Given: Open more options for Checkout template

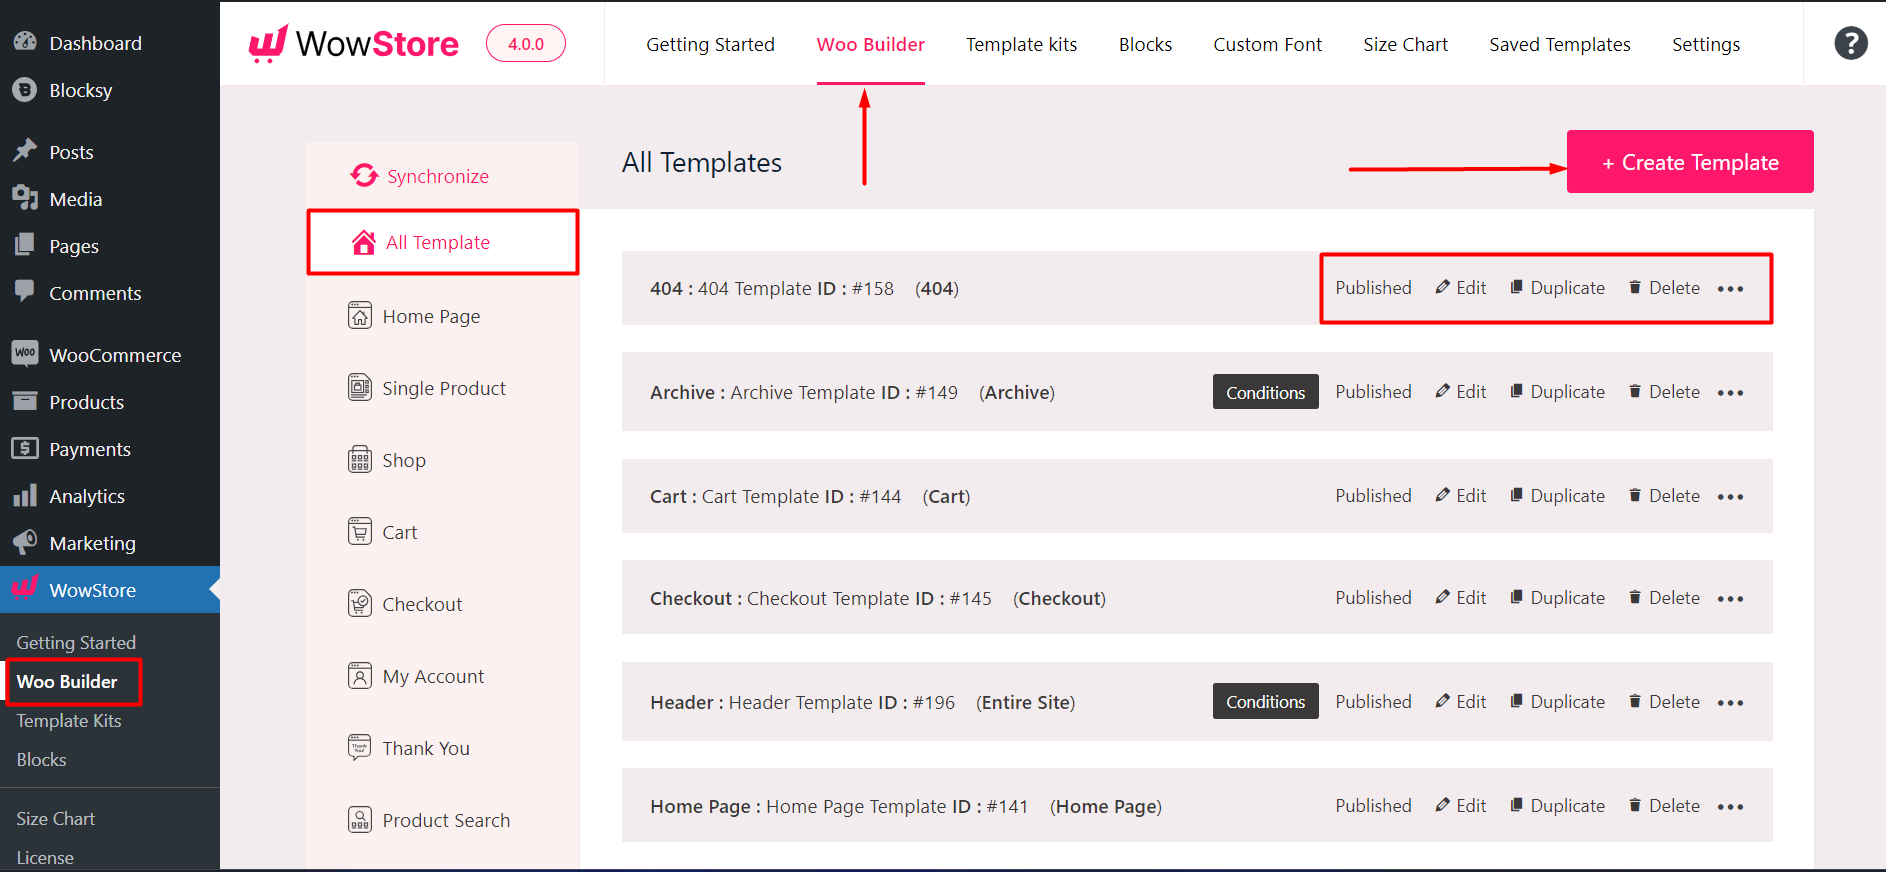Looking at the screenshot, I should (x=1730, y=599).
